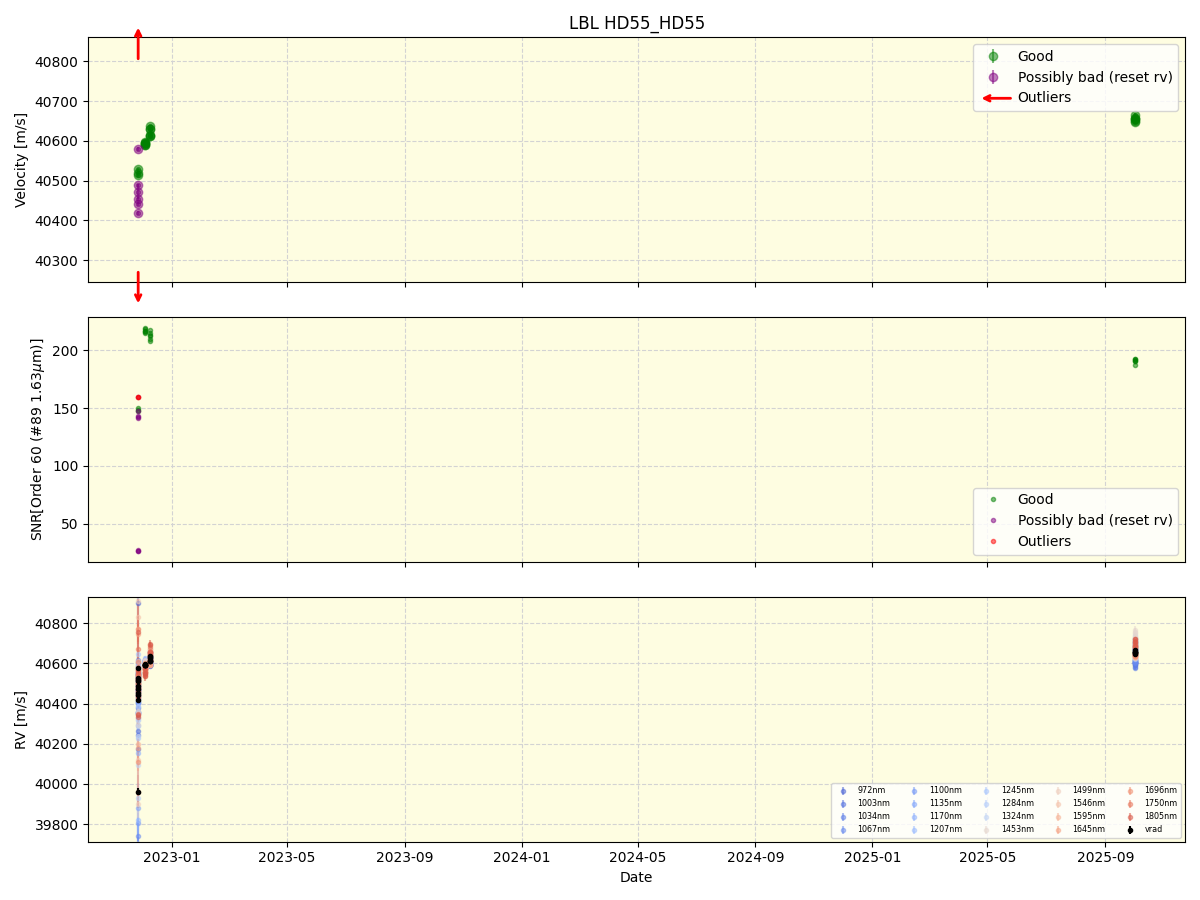Click the red upward outlier arrow above Velocity plot

(138, 44)
